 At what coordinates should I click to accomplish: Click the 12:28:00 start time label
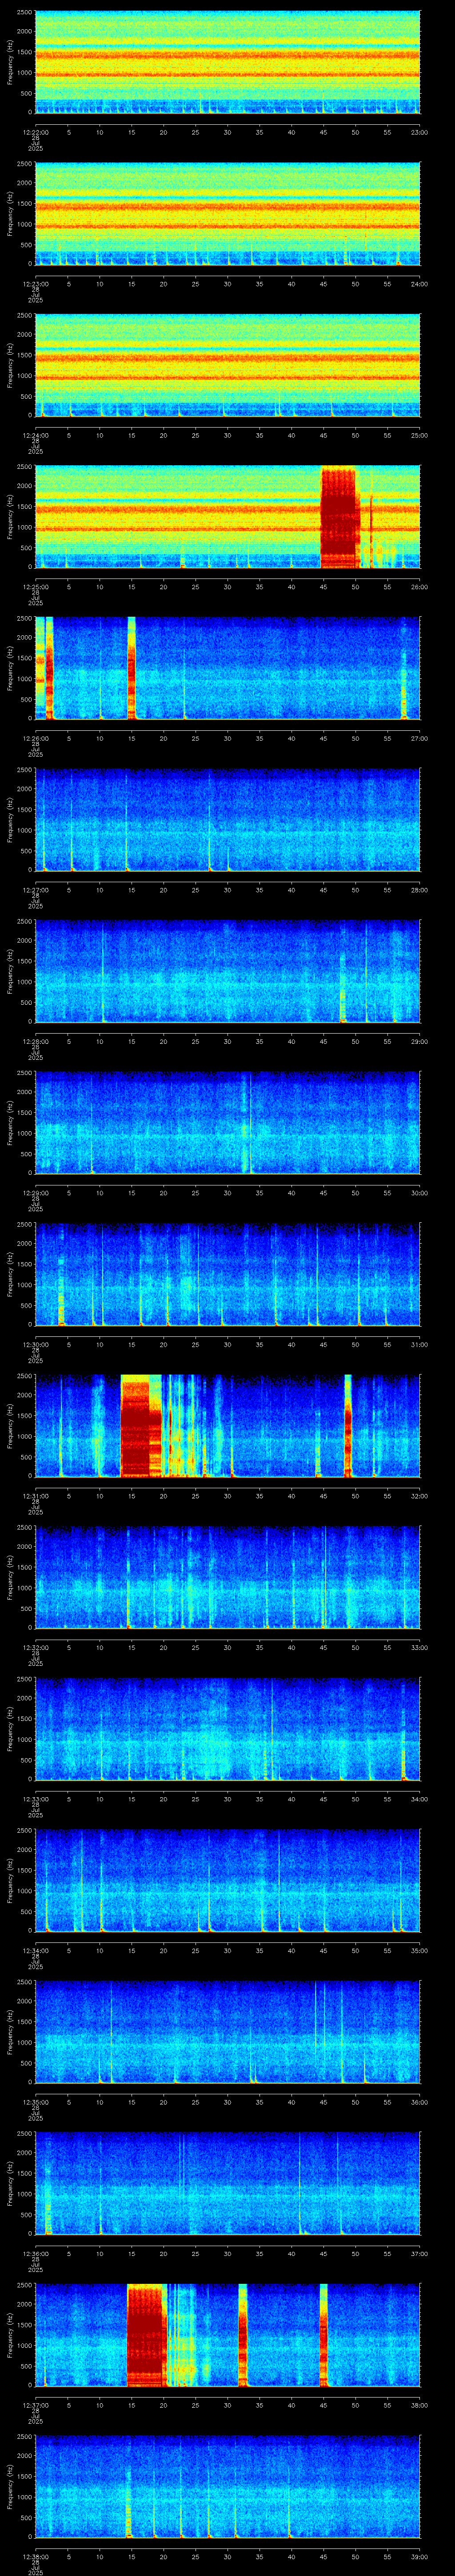(35, 1041)
